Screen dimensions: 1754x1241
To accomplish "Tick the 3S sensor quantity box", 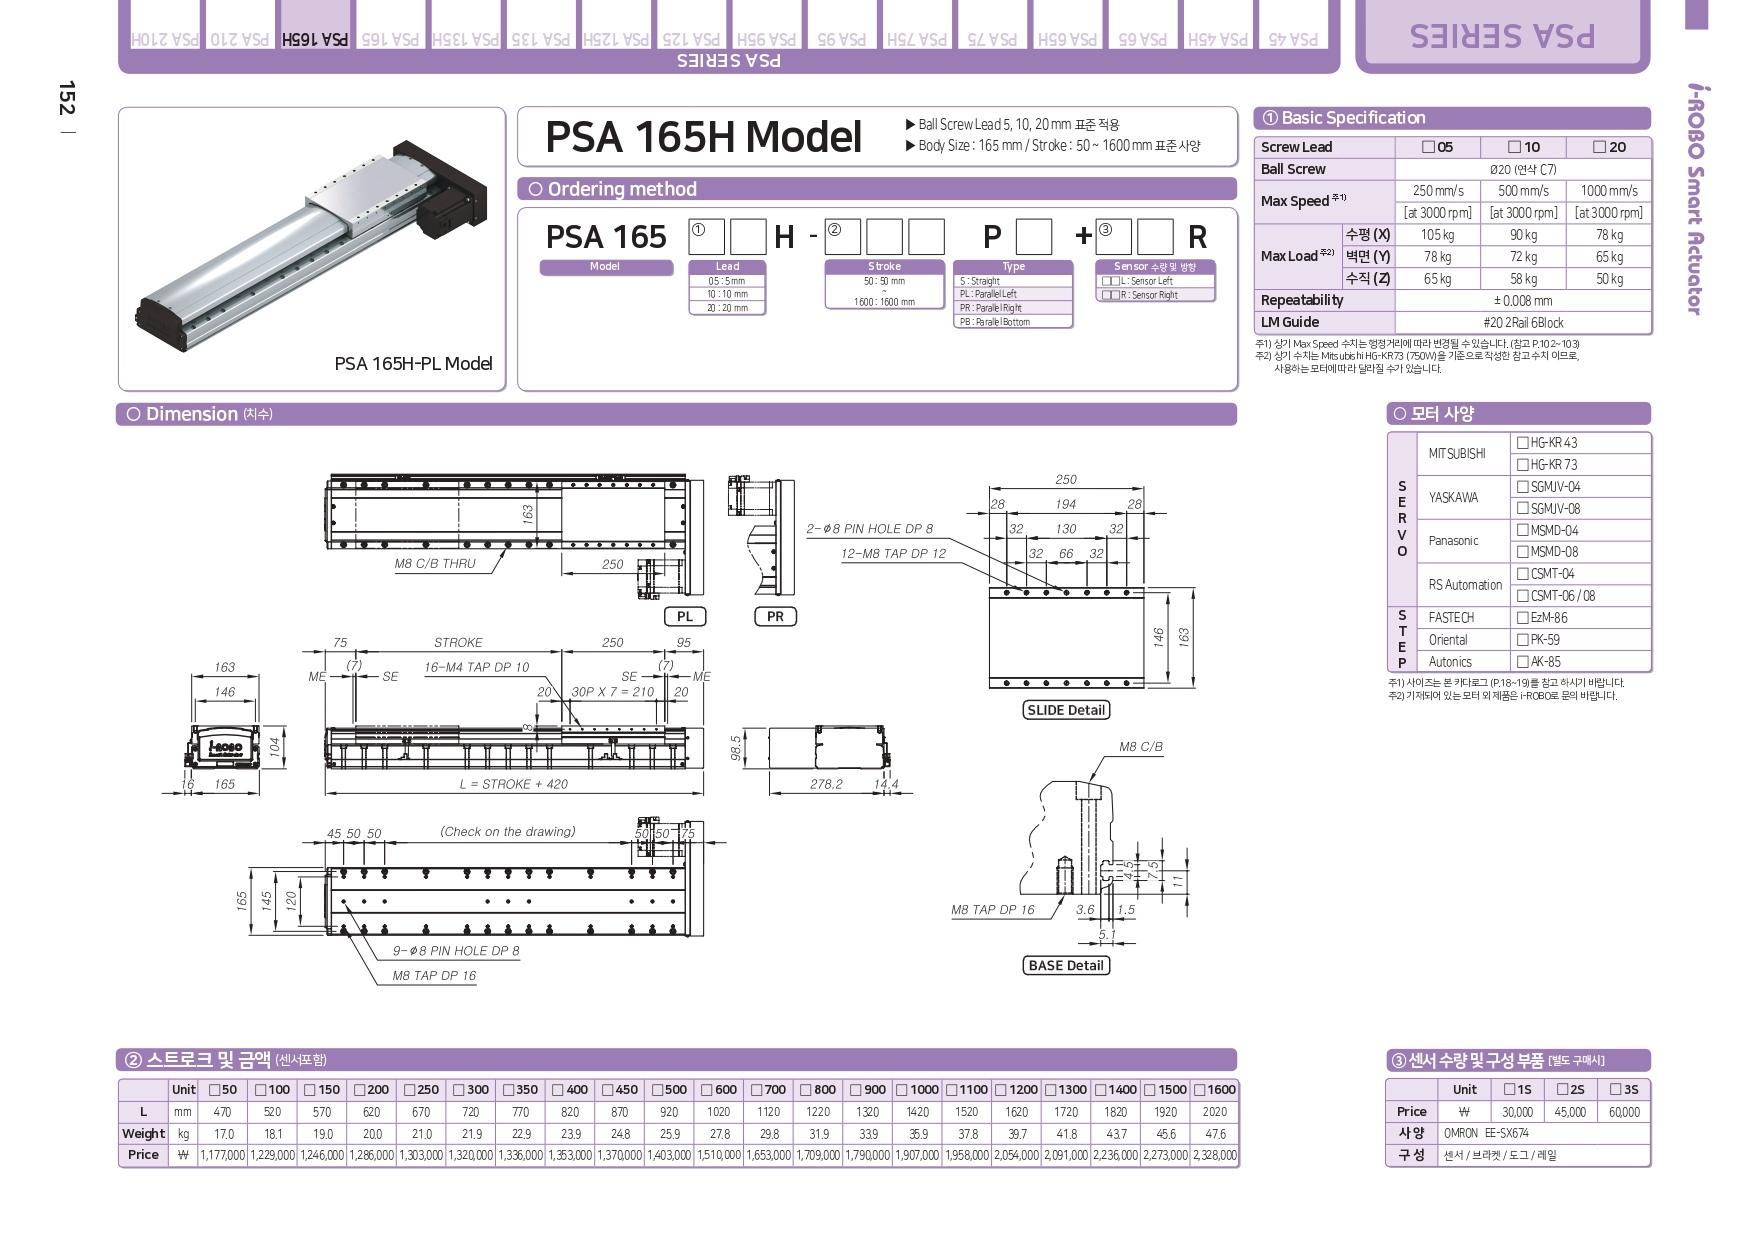I will point(1616,1090).
